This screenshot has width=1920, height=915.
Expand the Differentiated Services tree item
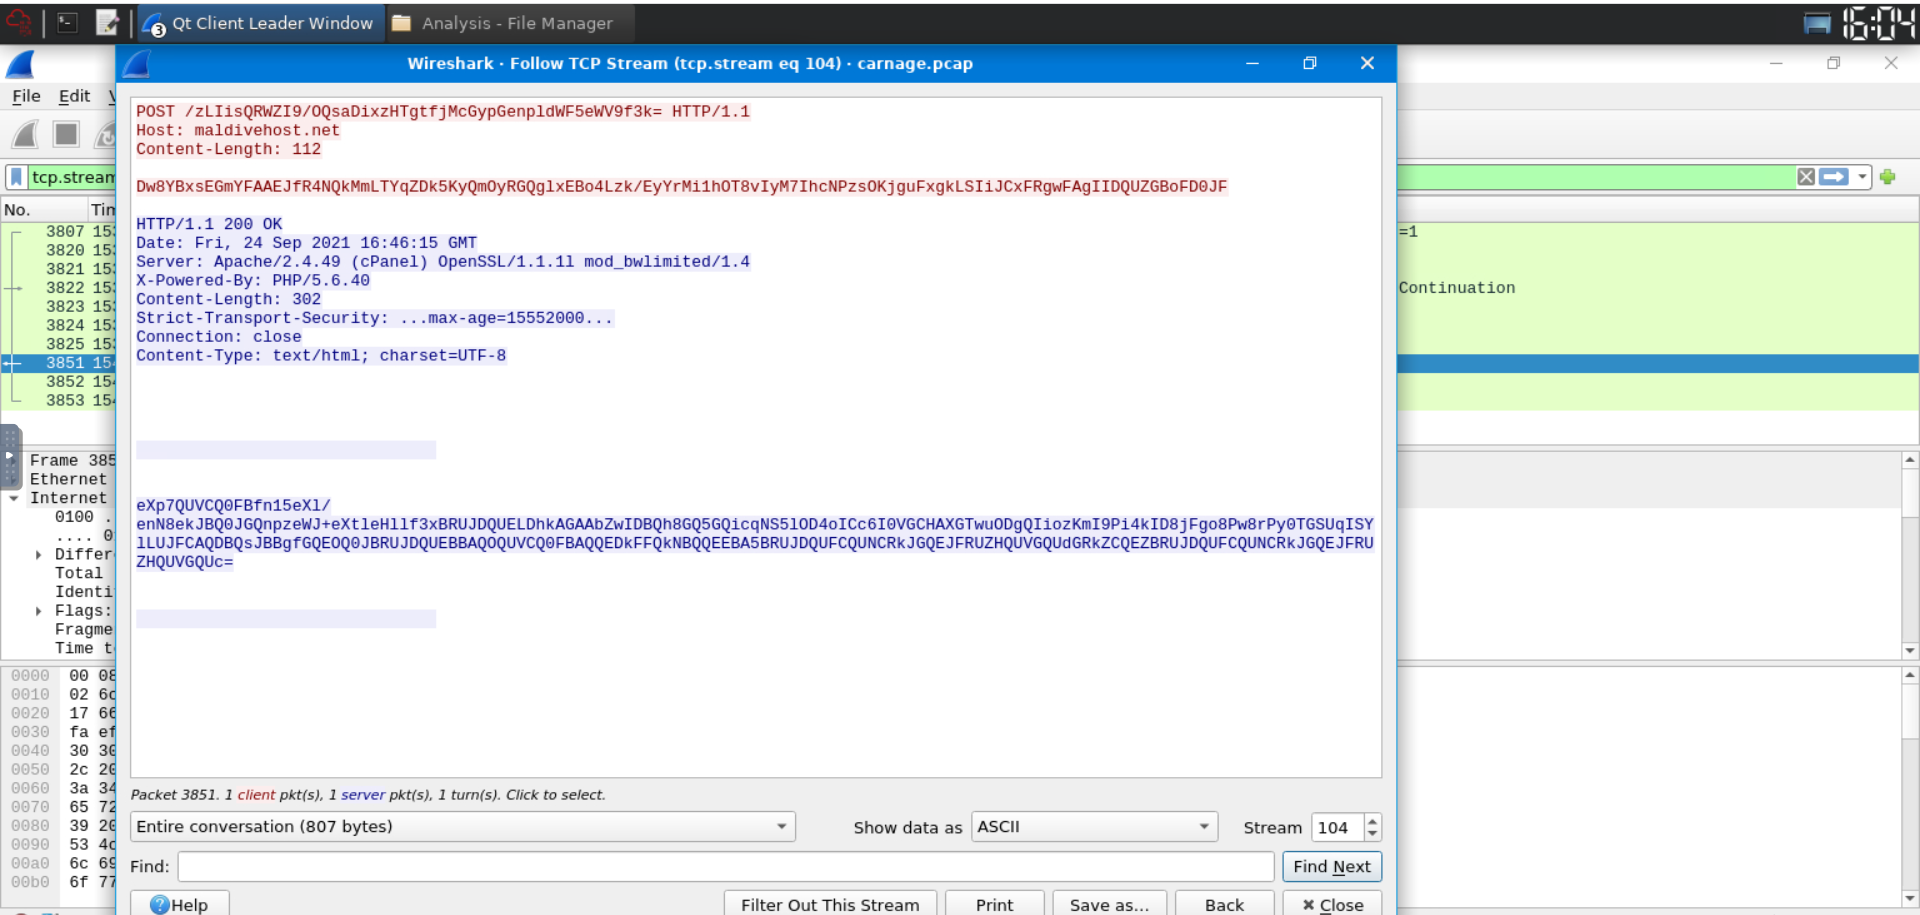pyautogui.click(x=38, y=554)
